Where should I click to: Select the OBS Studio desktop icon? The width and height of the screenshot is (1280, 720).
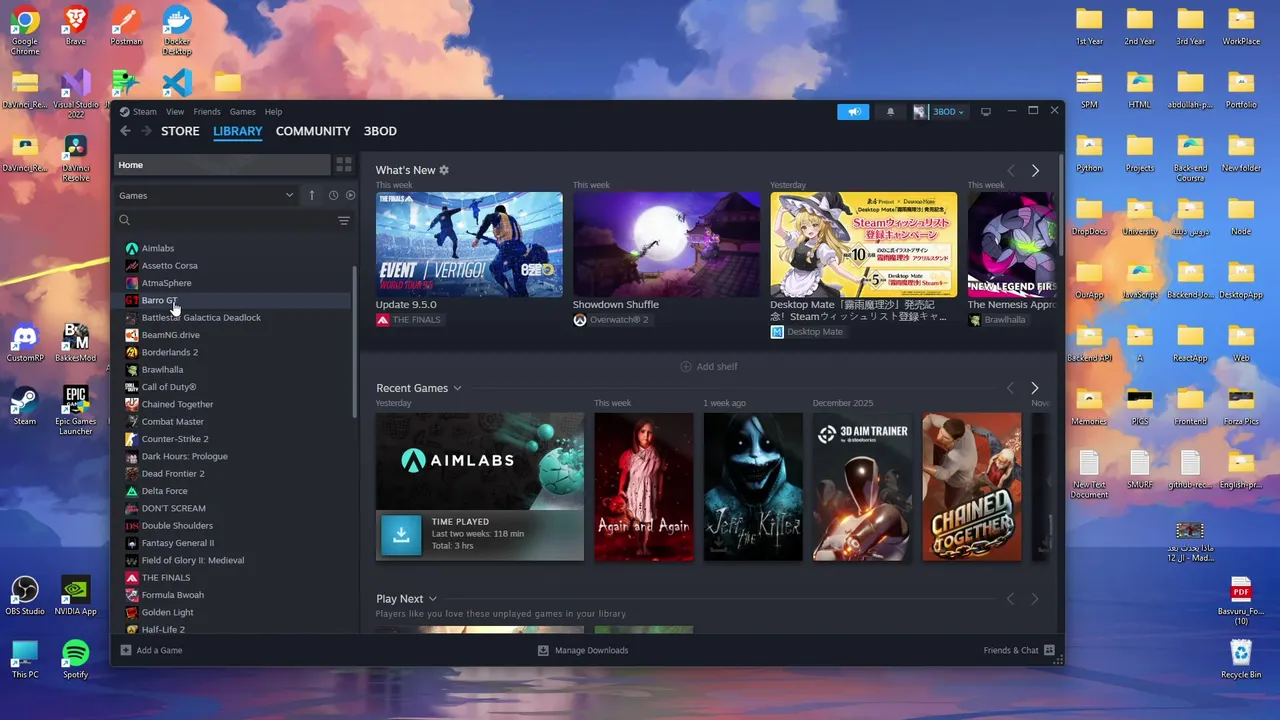point(25,597)
